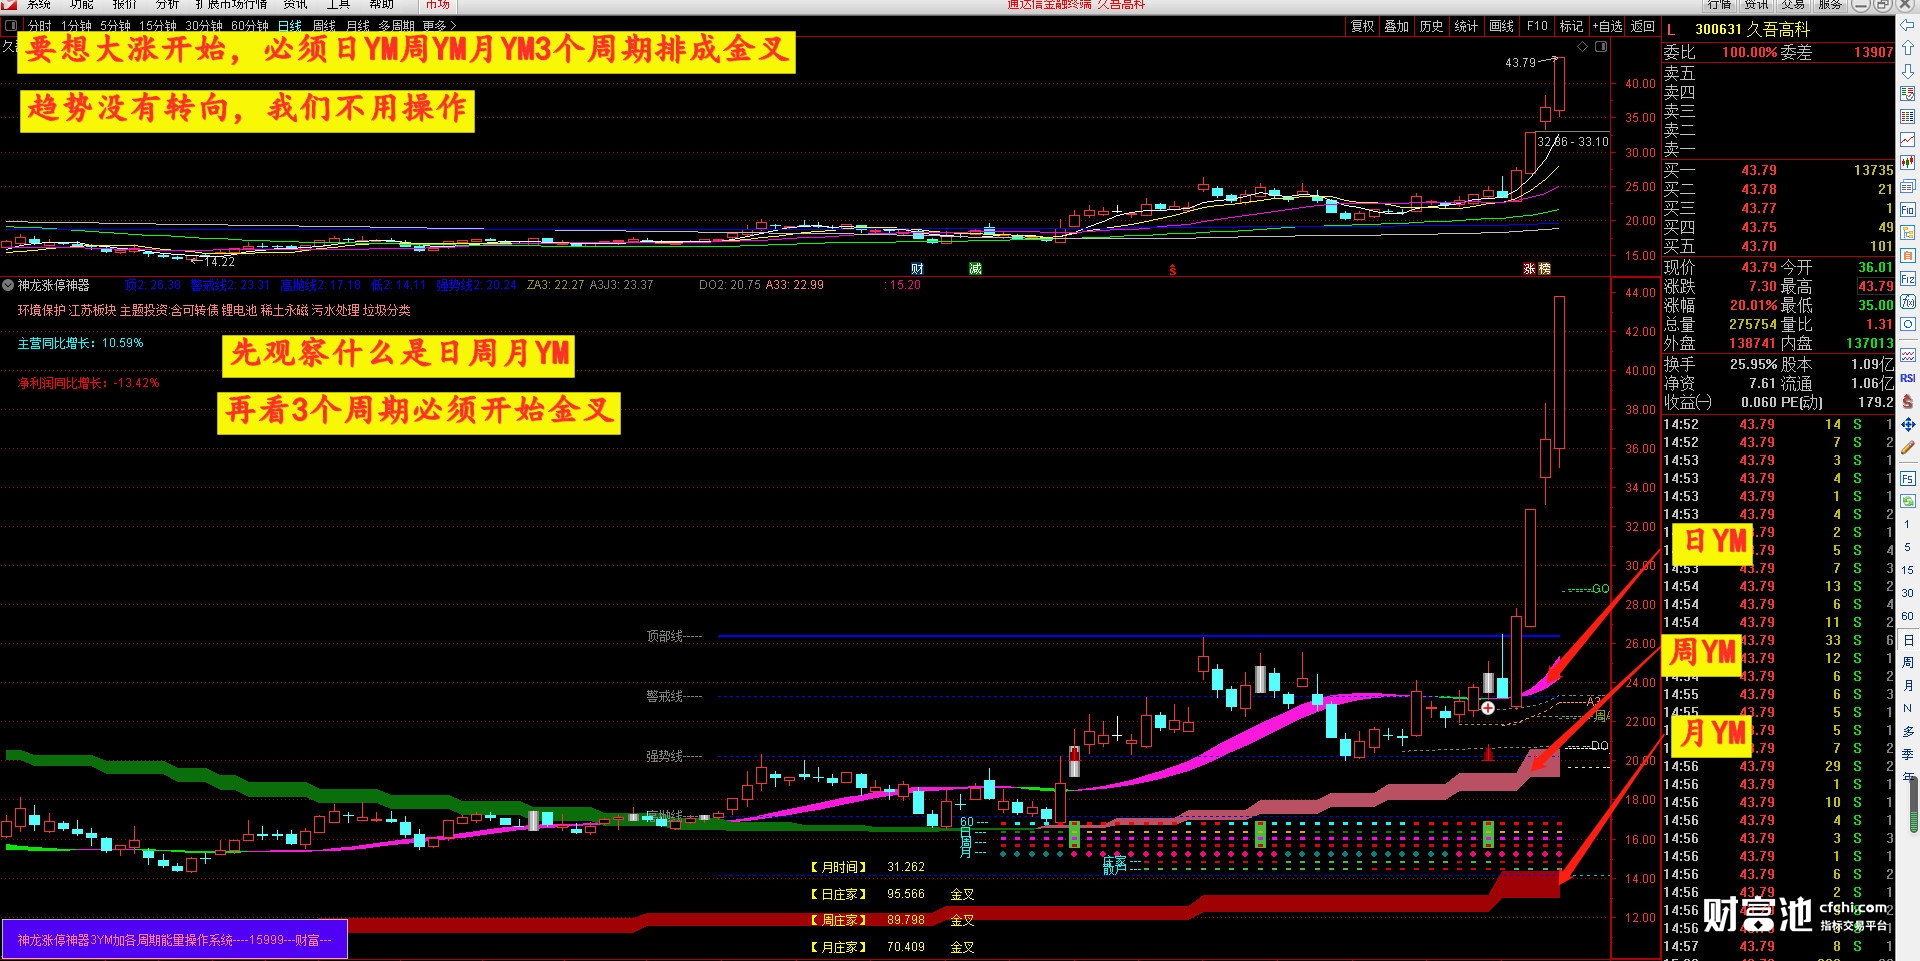Switch to the 分时 chart tab

[39, 26]
